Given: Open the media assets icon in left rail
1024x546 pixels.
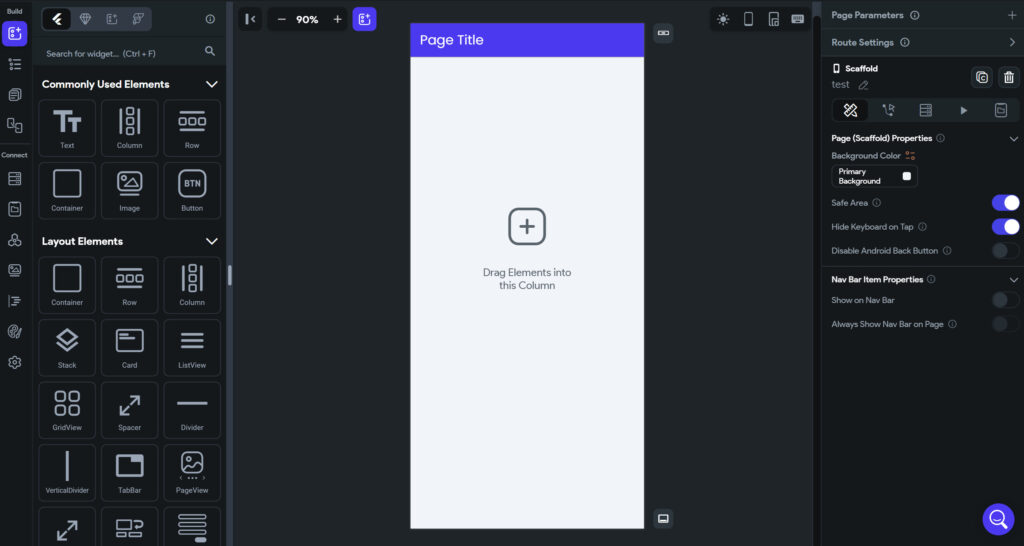Looking at the screenshot, I should click(14, 270).
